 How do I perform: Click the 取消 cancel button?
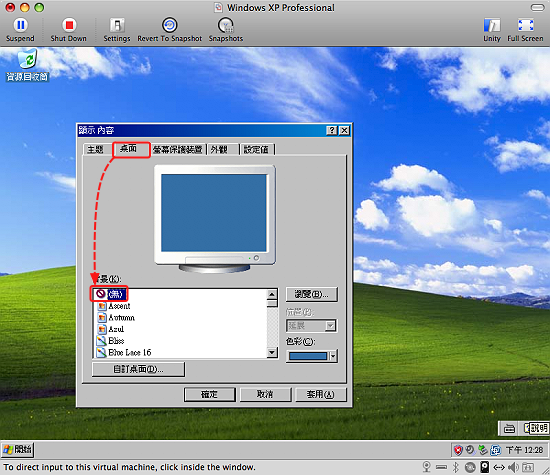coord(265,395)
